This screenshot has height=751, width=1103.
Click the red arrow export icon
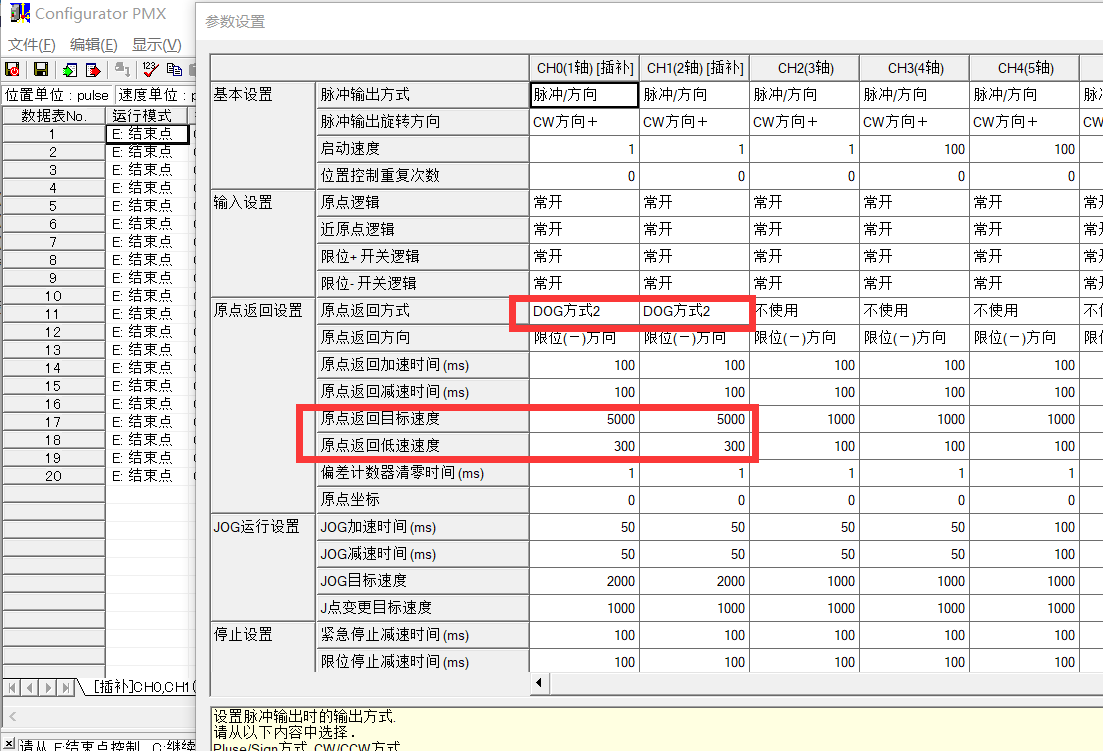[93, 69]
